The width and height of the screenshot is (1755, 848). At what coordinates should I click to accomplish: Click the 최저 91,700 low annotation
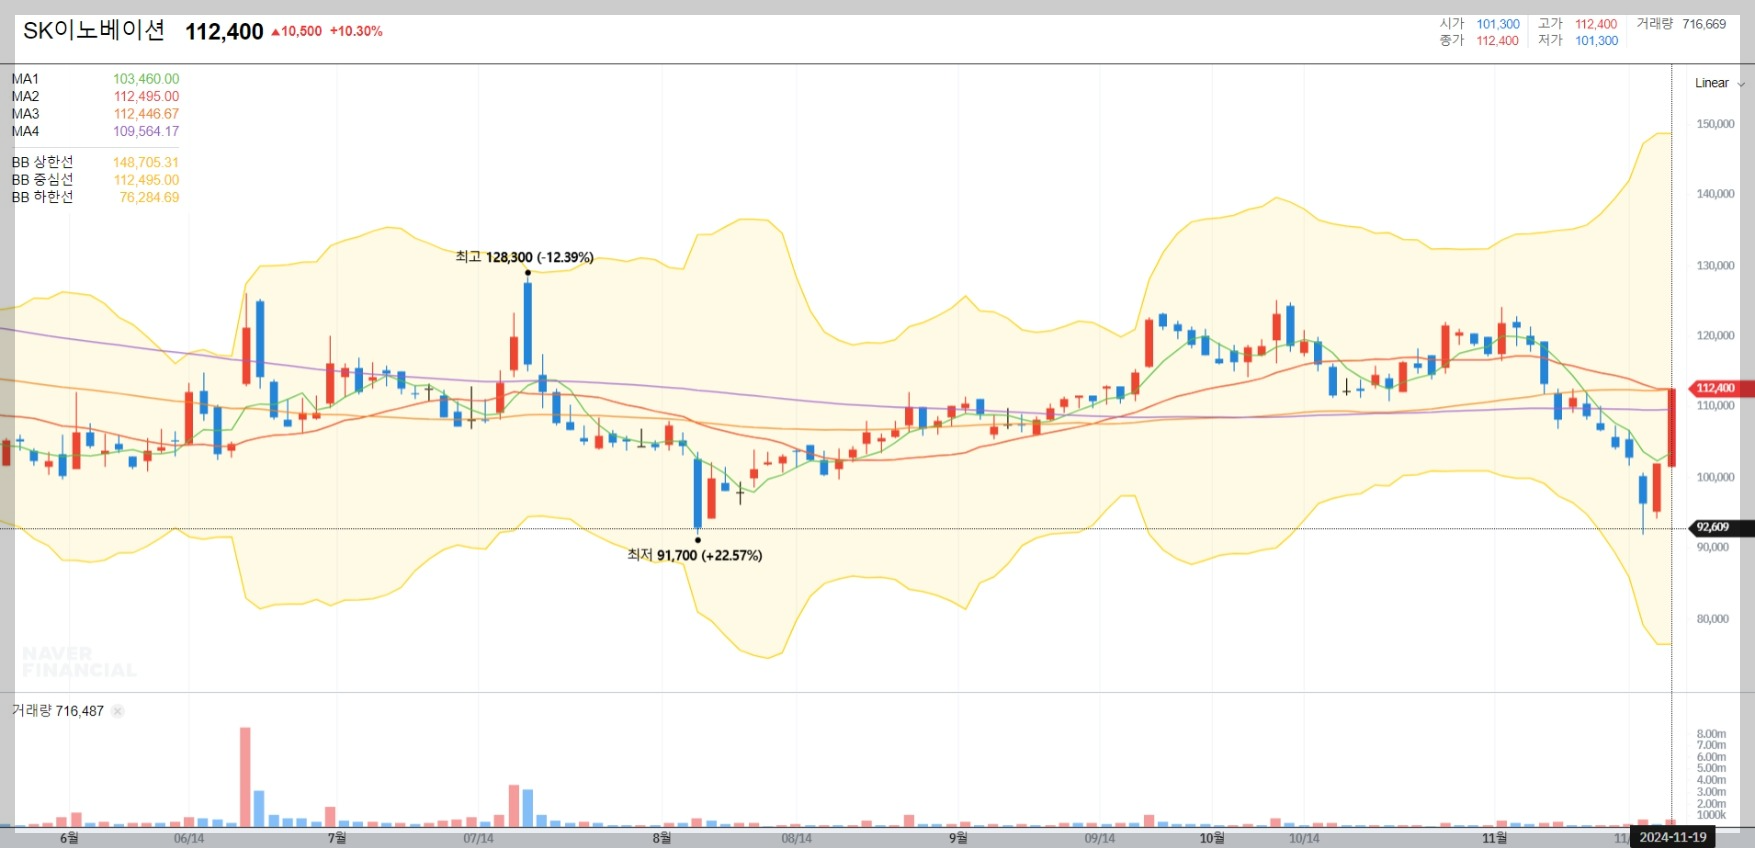point(694,555)
